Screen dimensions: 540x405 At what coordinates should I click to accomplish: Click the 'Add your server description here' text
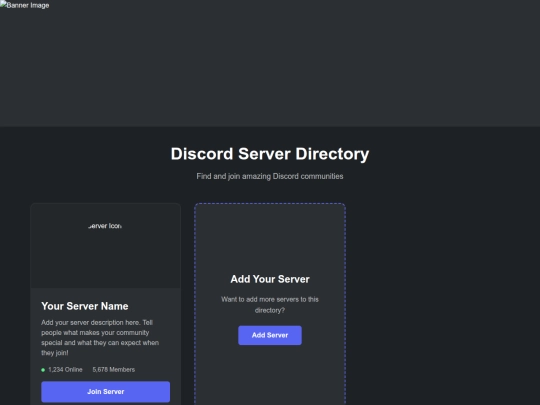pos(100,338)
